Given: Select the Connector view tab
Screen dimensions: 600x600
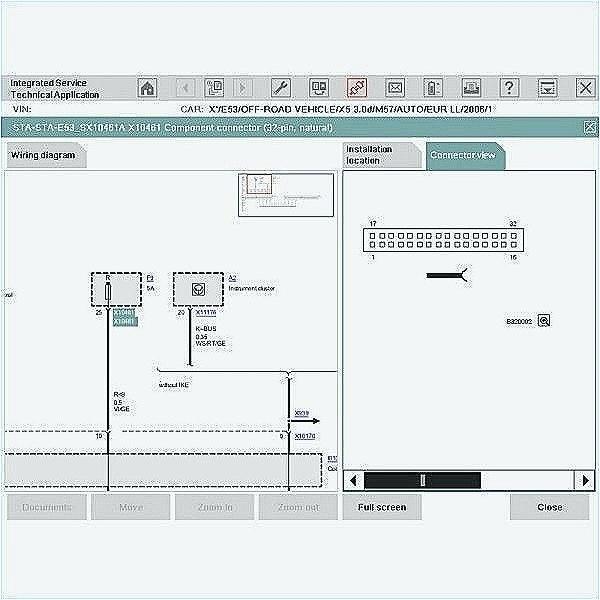Looking at the screenshot, I should point(465,155).
